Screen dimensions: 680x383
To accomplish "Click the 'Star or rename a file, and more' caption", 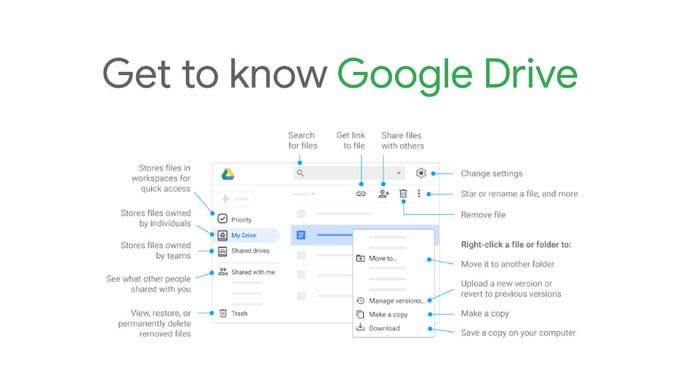I will pyautogui.click(x=519, y=194).
